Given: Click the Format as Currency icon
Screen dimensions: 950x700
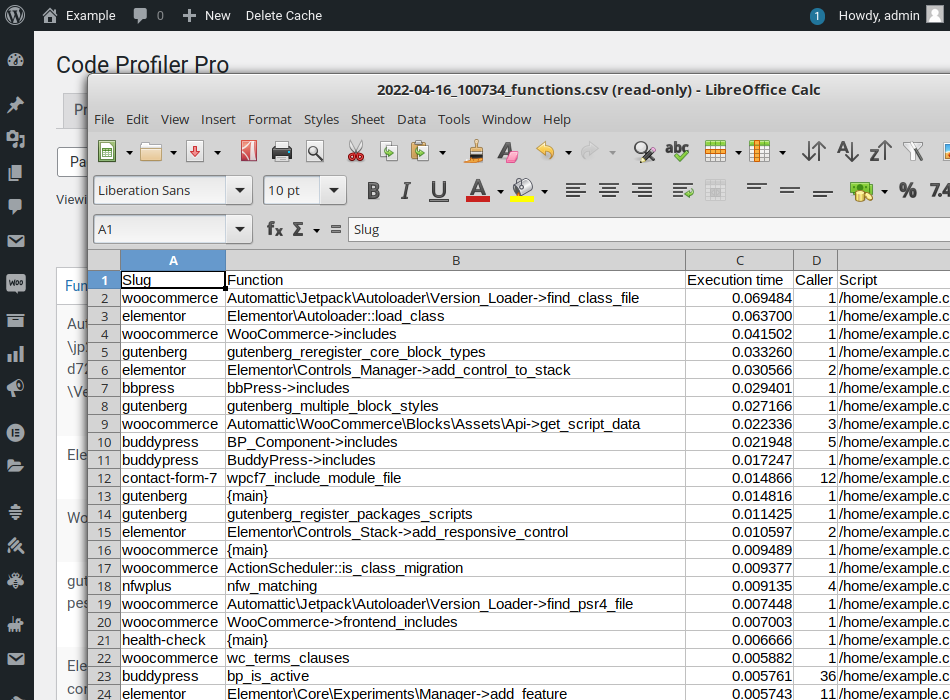Looking at the screenshot, I should (861, 192).
